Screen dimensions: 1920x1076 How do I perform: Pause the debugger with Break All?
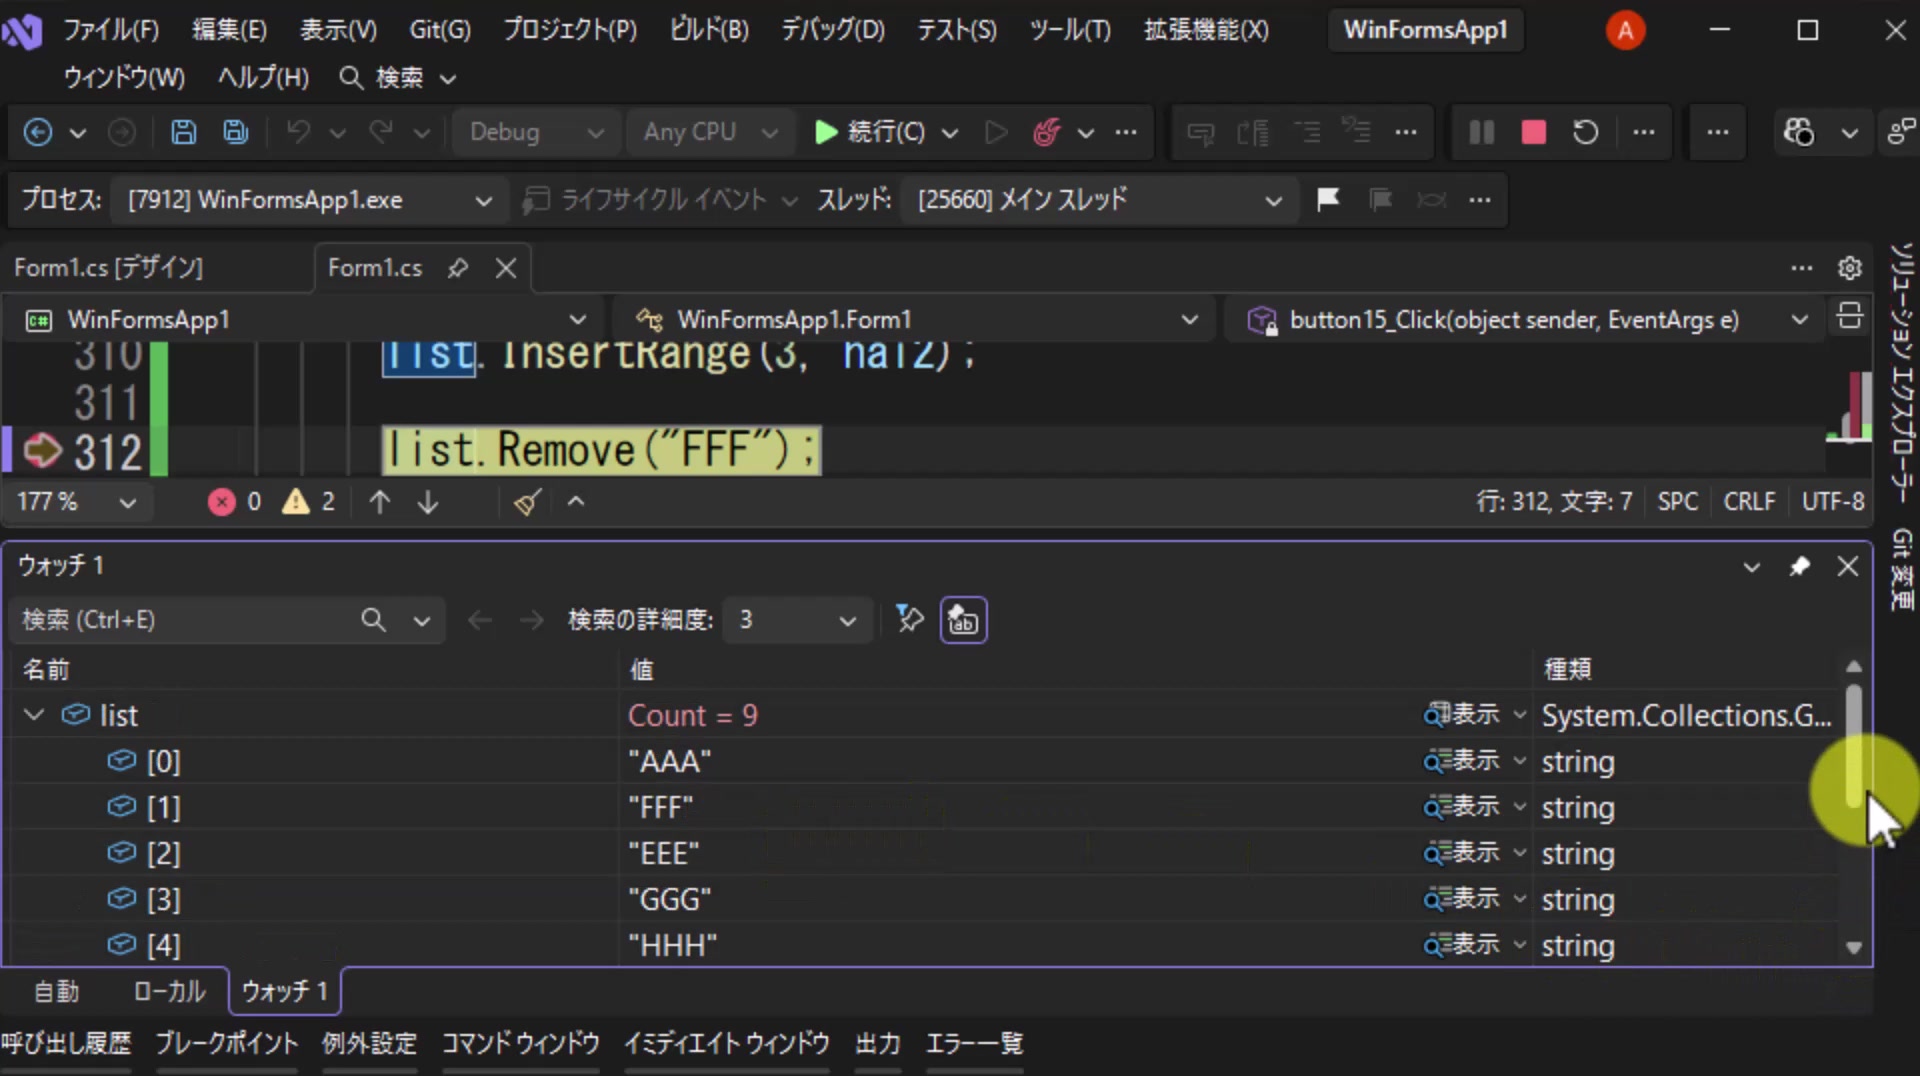click(1481, 132)
